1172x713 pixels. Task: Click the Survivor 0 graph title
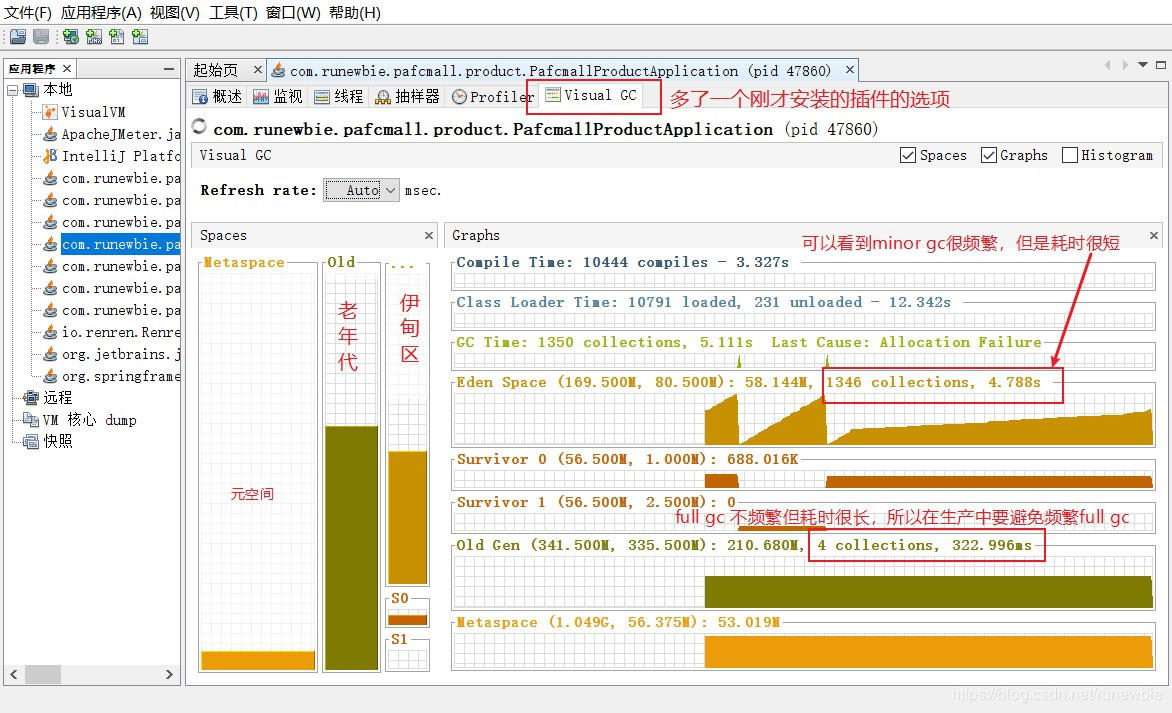pos(627,459)
